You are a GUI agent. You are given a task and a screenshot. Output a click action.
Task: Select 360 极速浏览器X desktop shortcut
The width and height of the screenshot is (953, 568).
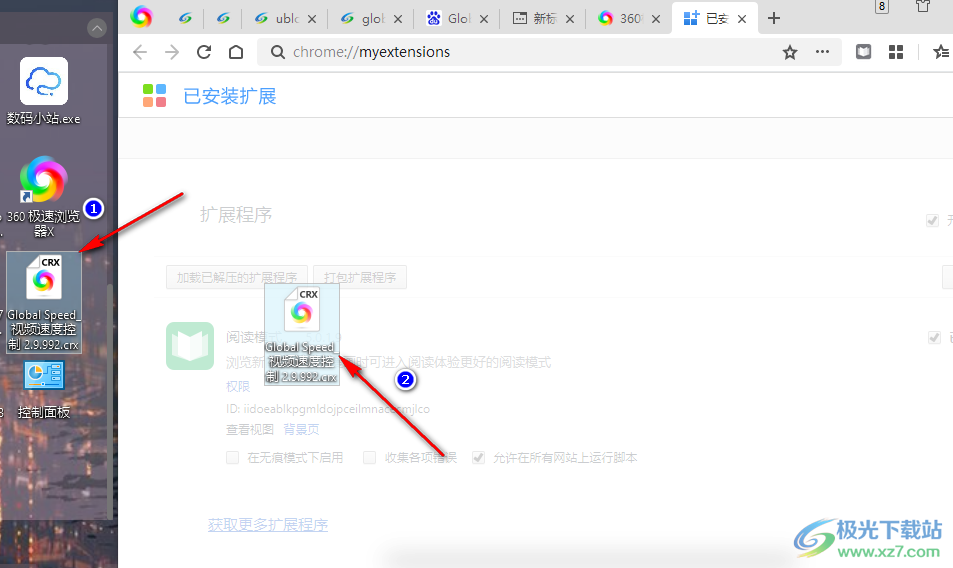point(43,197)
